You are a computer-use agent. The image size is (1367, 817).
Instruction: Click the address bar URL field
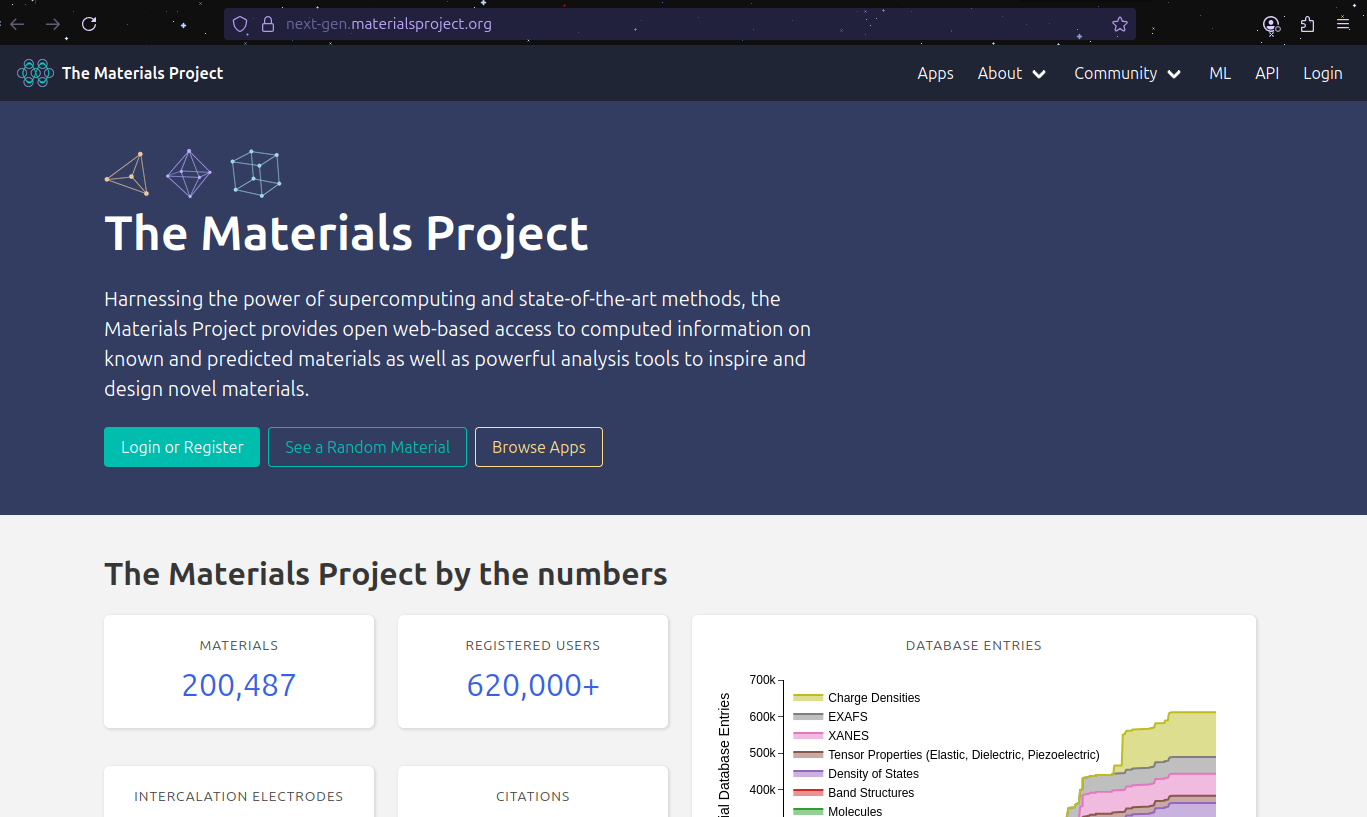680,24
